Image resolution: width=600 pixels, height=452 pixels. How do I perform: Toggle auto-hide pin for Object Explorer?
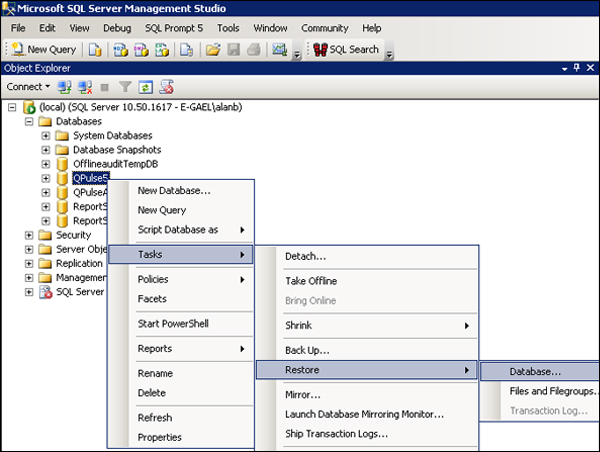577,68
